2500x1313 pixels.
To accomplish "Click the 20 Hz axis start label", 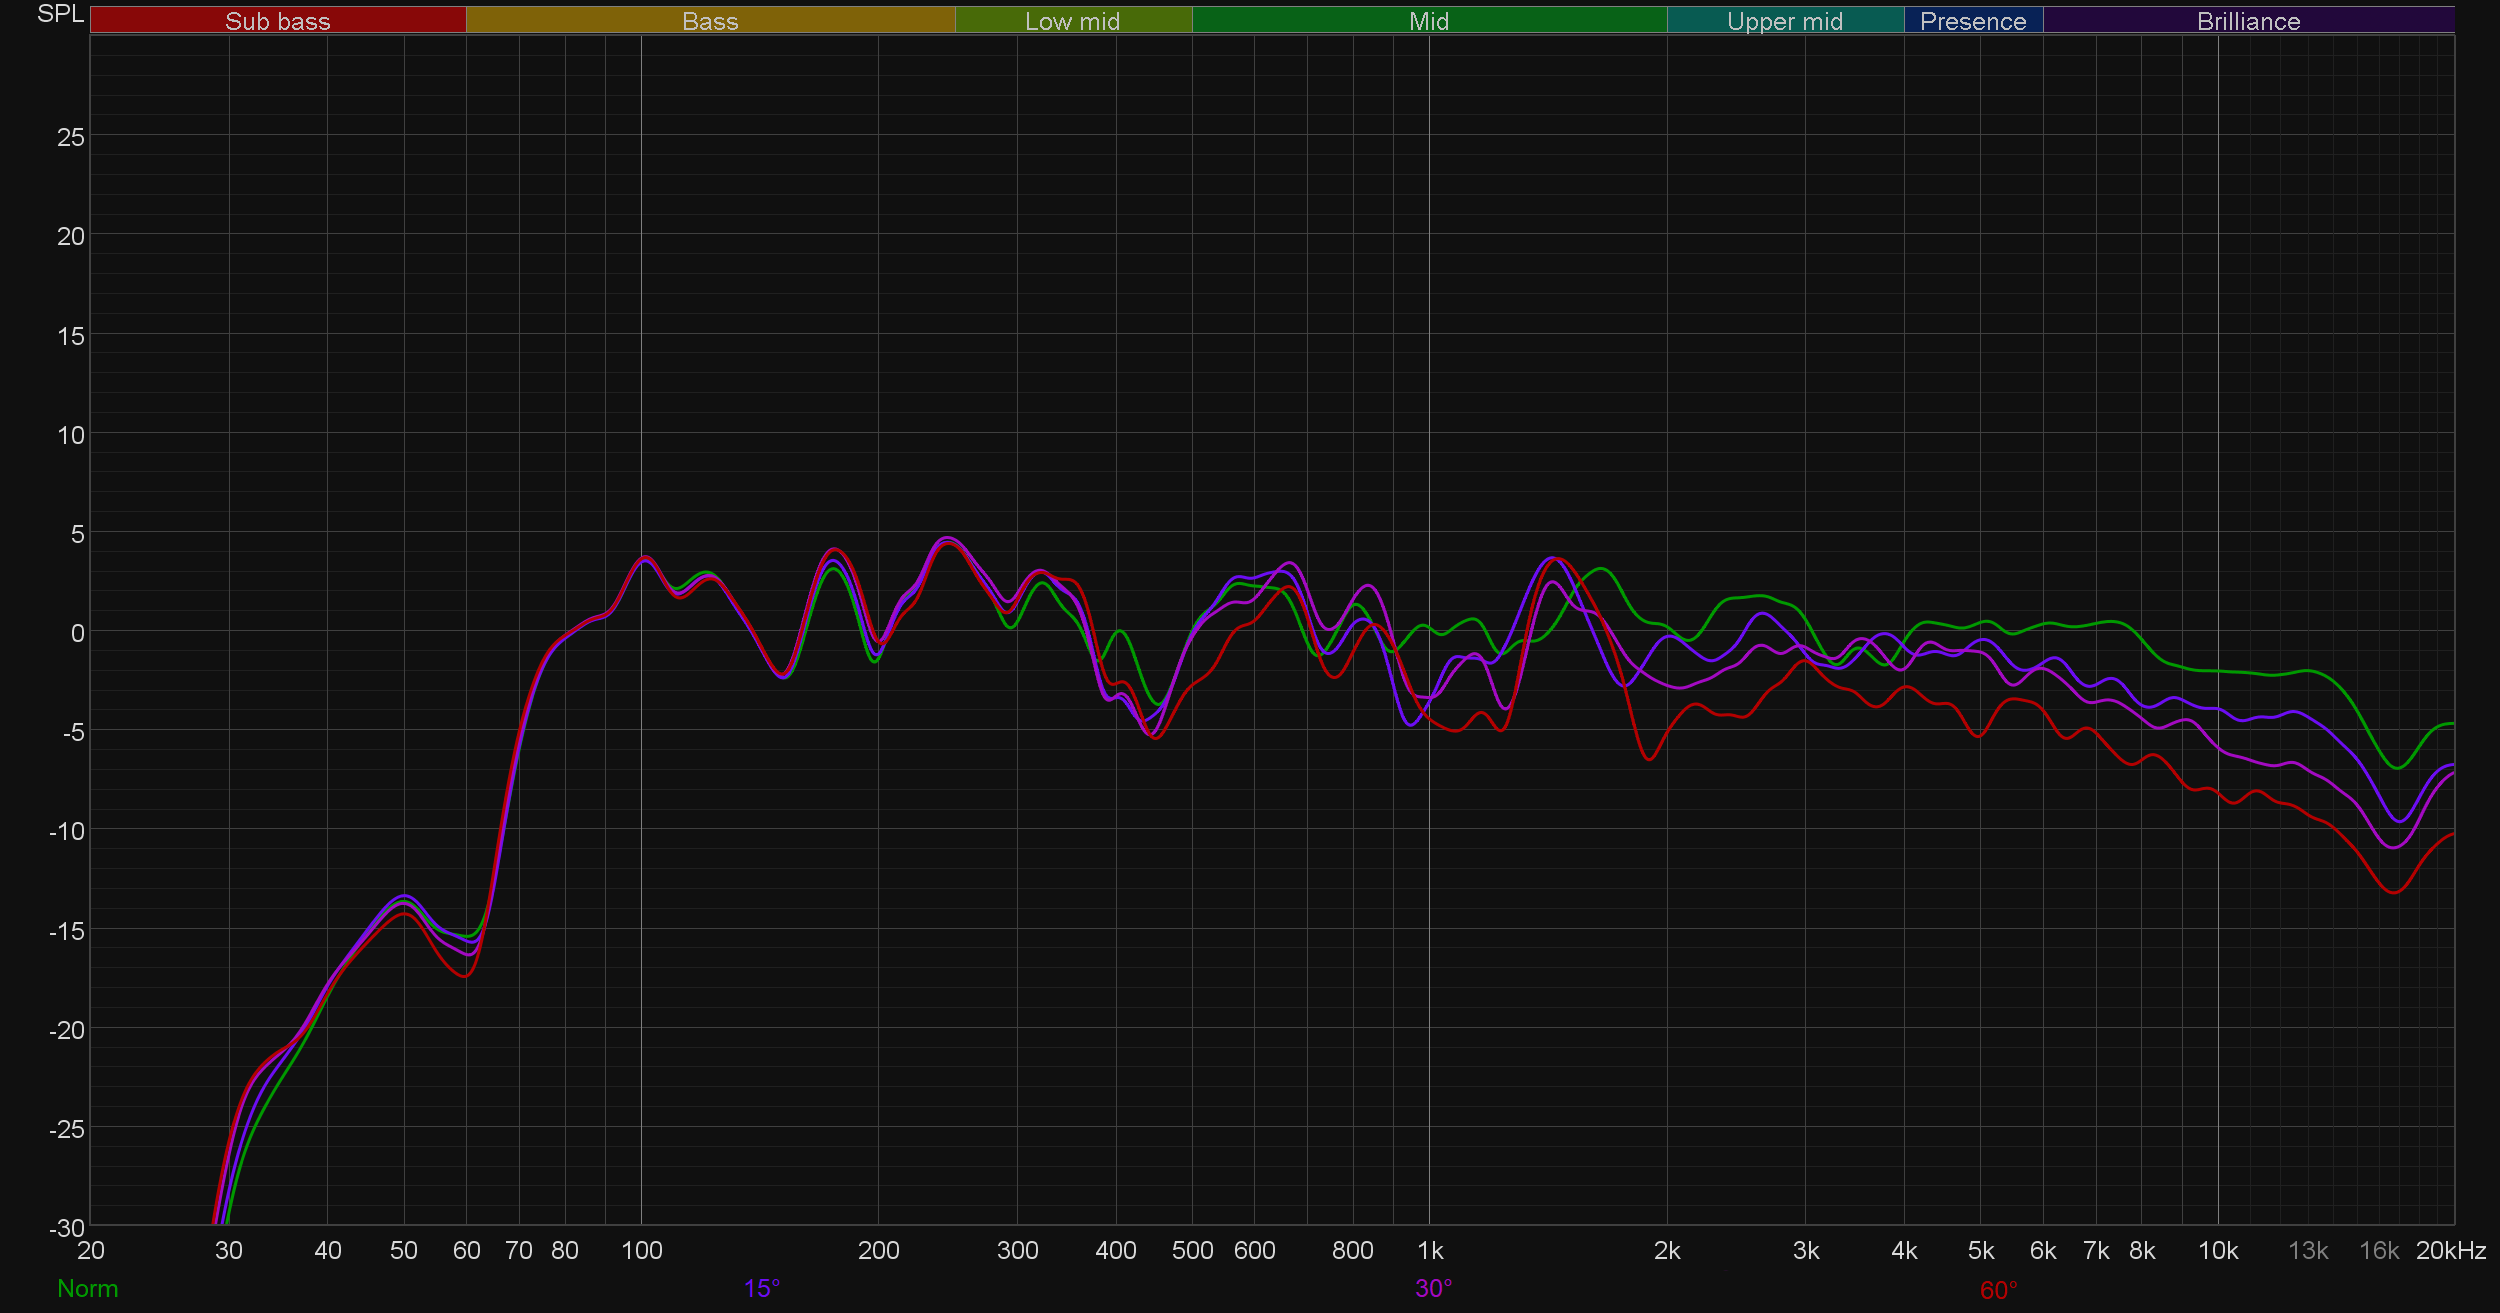I will [x=91, y=1250].
